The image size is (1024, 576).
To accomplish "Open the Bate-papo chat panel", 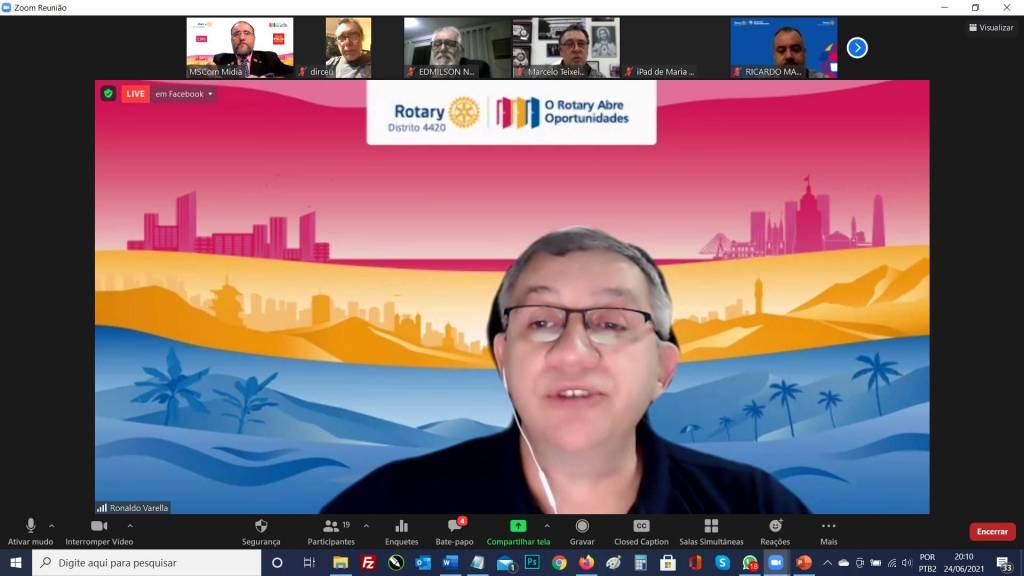I will point(454,530).
